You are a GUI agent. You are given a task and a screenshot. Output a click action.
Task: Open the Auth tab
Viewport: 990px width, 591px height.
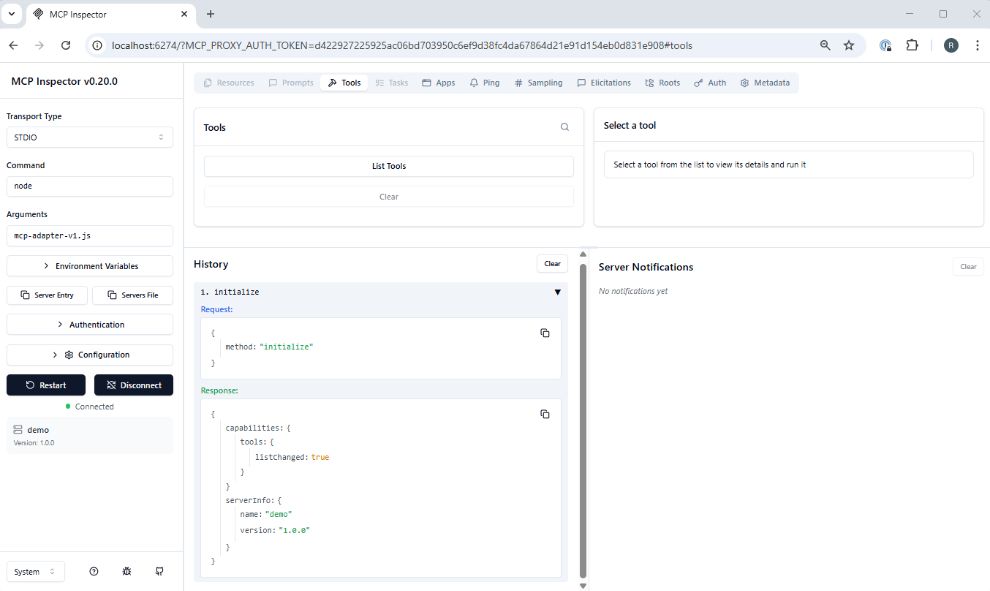(x=710, y=83)
